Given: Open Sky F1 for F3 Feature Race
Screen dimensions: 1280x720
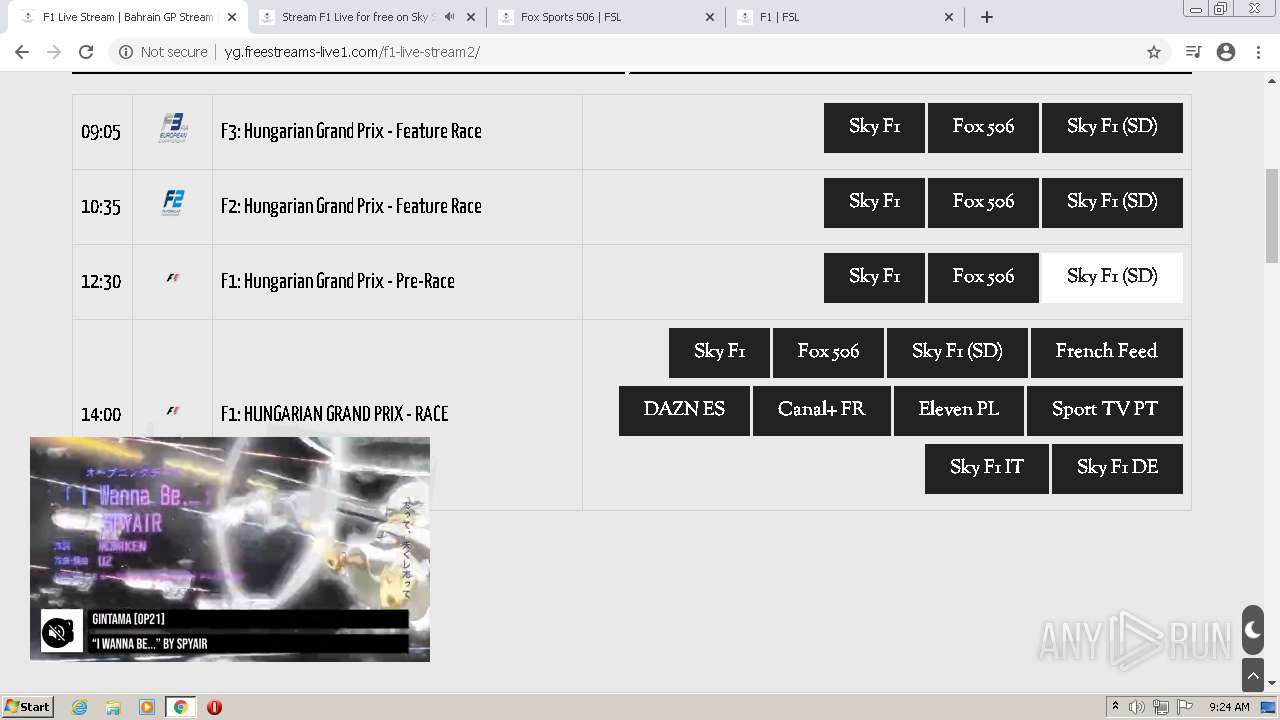Looking at the screenshot, I should pos(874,127).
